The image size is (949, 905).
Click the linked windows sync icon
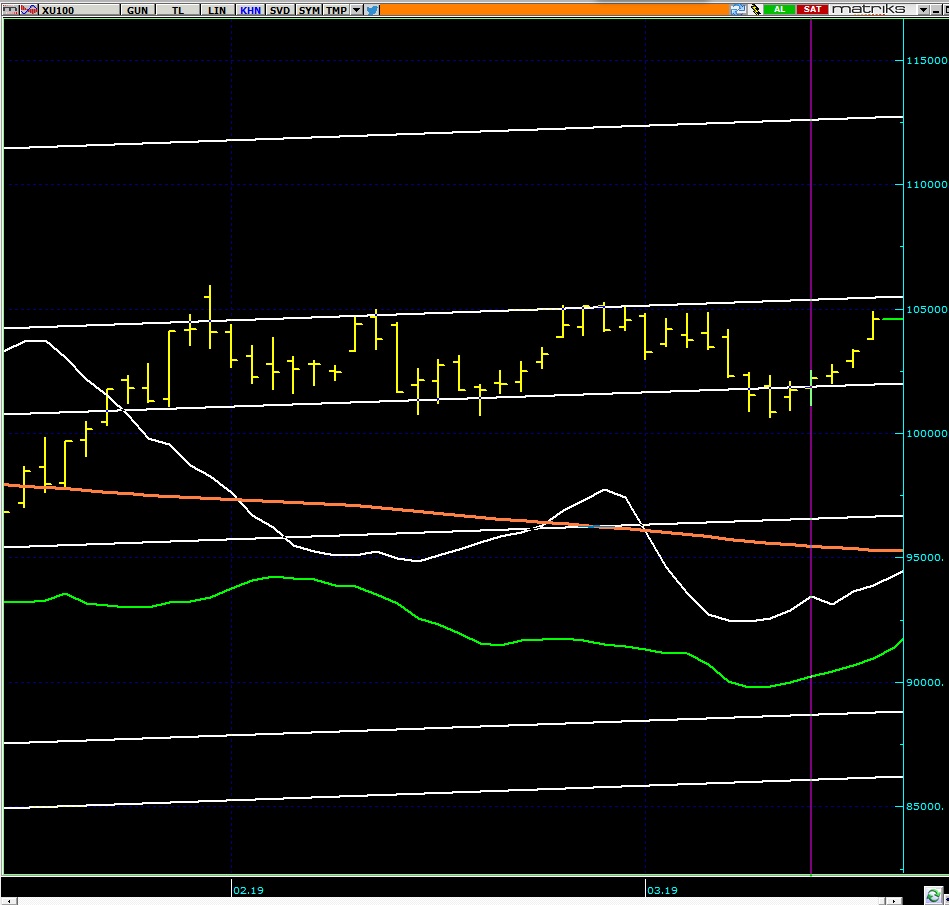click(738, 10)
